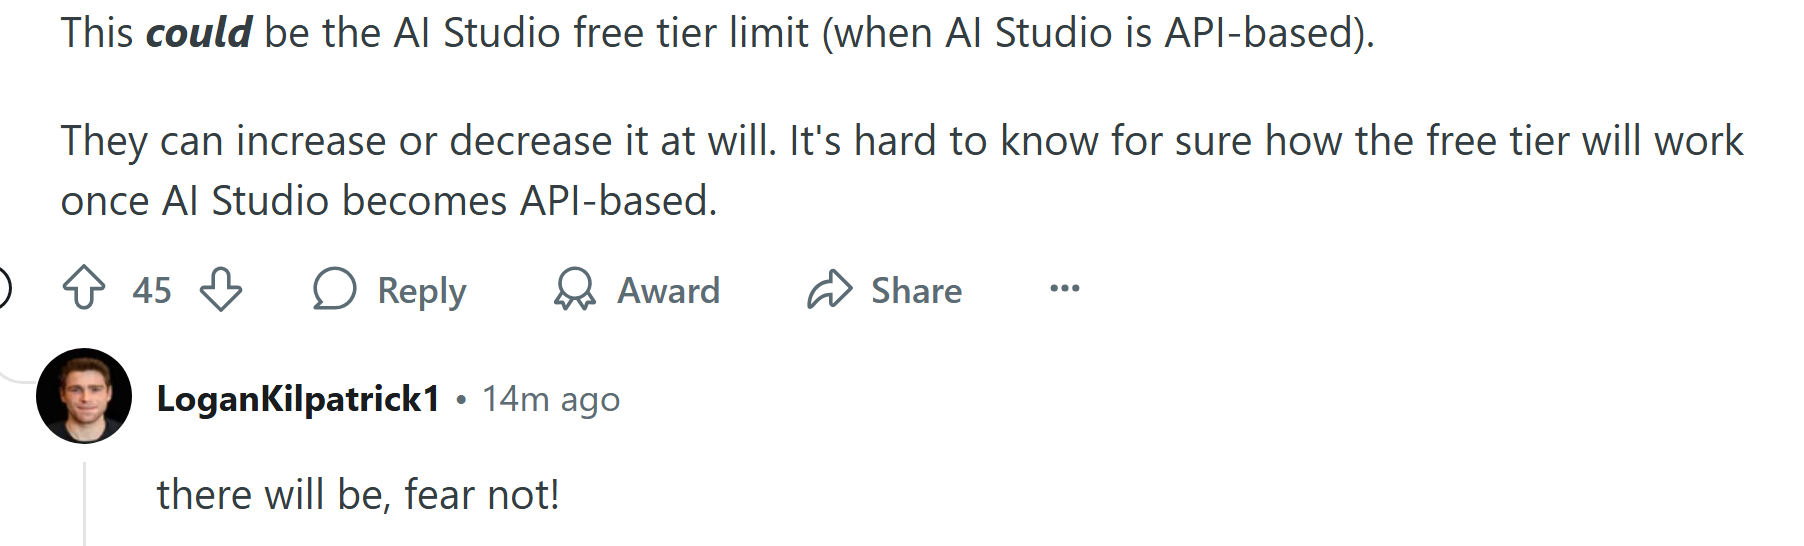Viewport: 1804px width, 546px height.
Task: Click the bold italic word "could"
Action: click(x=198, y=33)
